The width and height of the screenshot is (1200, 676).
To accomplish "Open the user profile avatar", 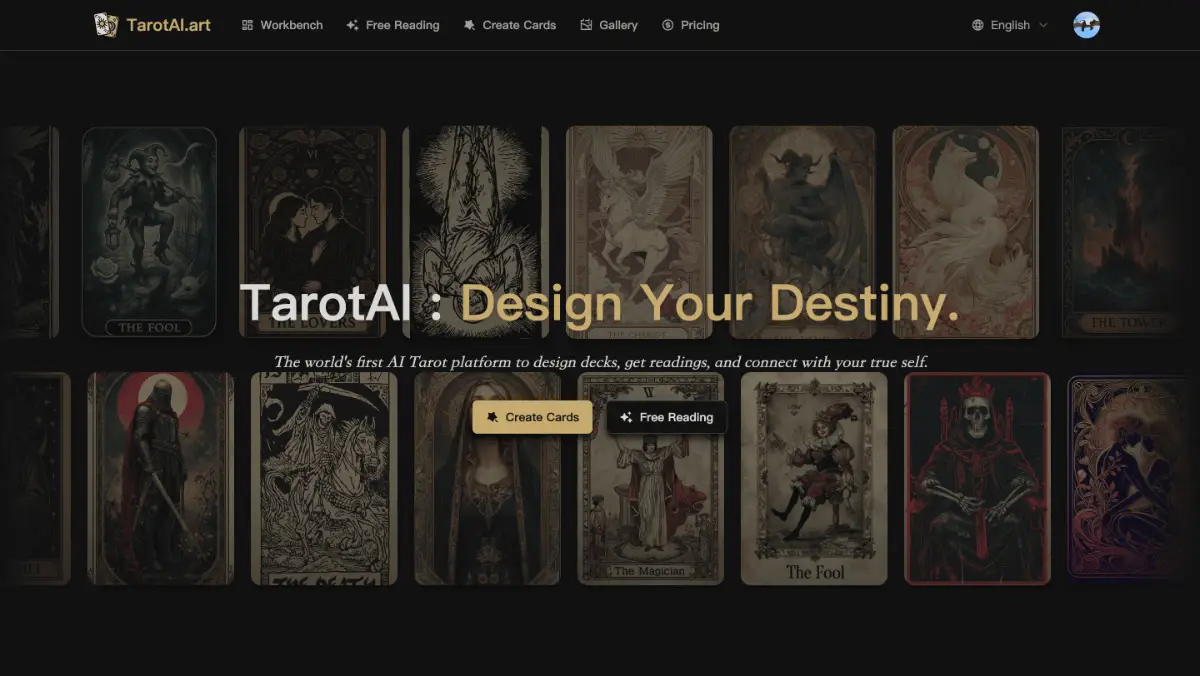I will coord(1086,25).
